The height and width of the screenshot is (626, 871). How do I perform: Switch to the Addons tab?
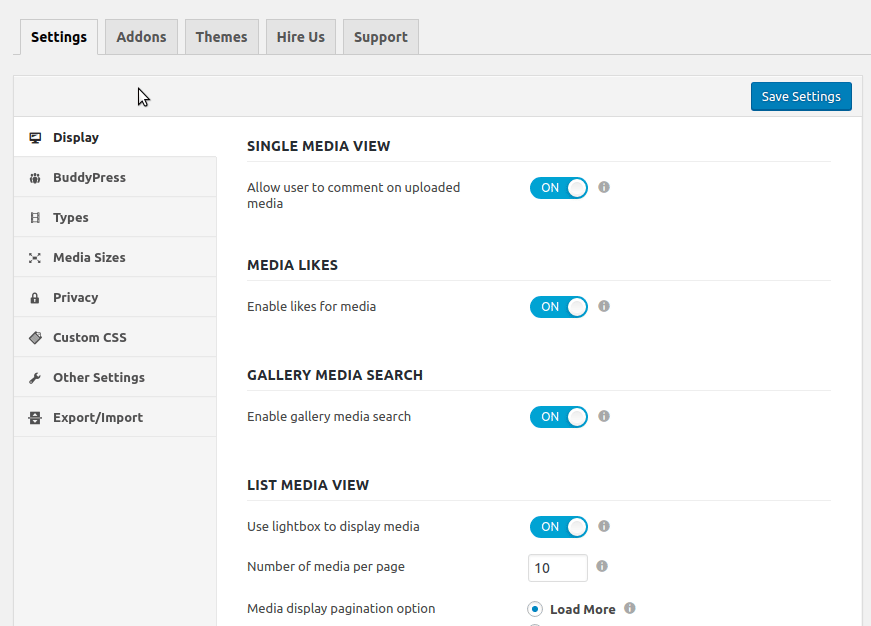[141, 37]
